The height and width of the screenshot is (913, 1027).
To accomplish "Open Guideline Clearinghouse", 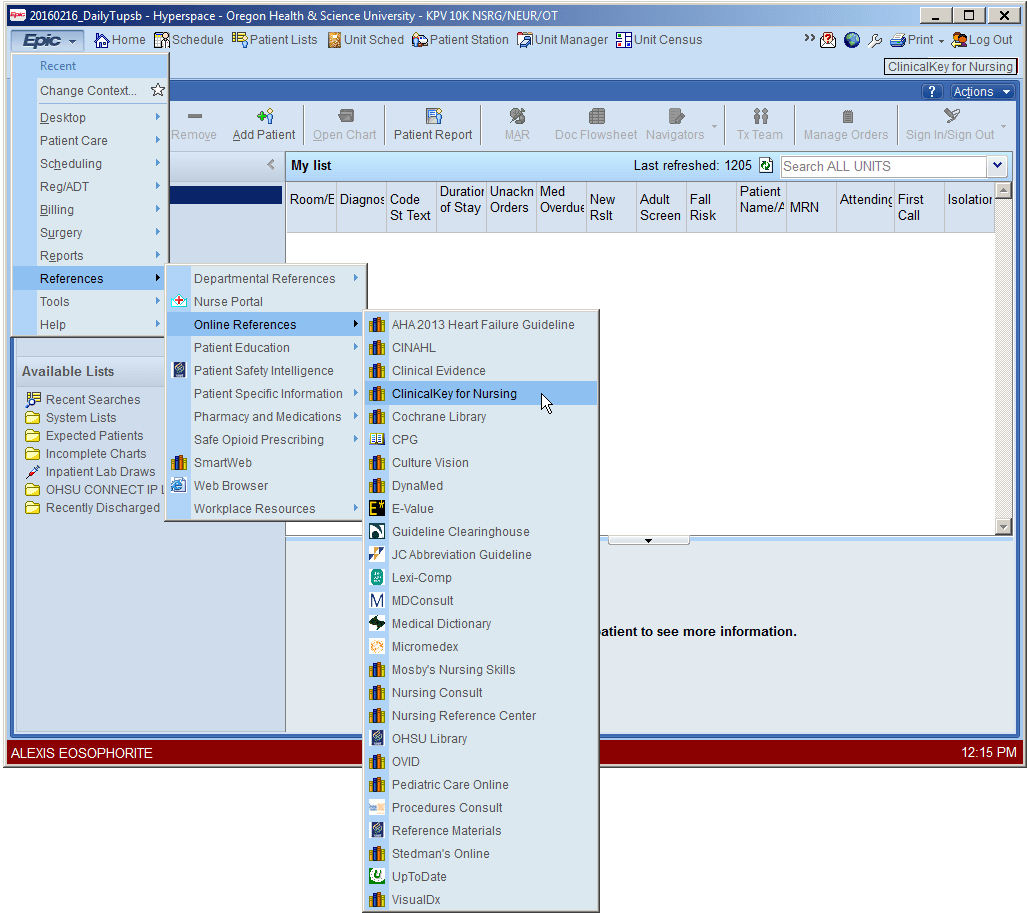I will pos(481,532).
